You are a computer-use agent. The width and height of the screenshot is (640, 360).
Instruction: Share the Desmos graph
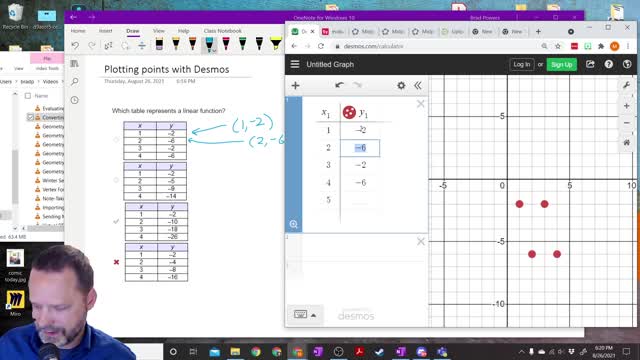point(590,64)
